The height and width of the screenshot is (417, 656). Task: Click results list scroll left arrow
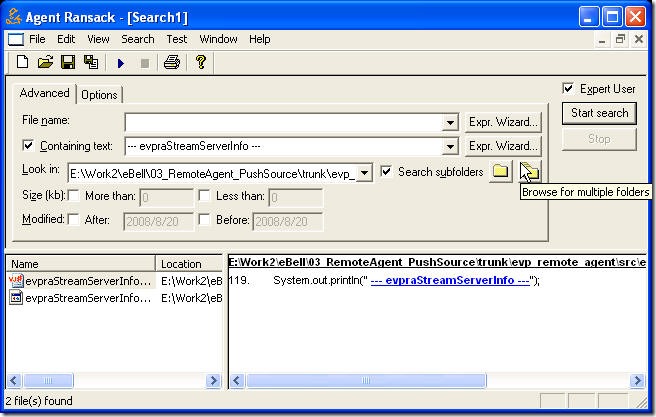tap(13, 381)
